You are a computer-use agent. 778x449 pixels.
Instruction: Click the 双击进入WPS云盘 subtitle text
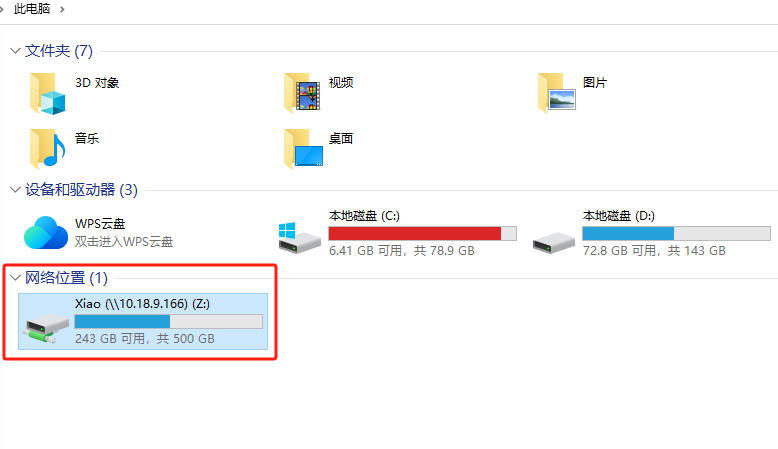point(124,242)
